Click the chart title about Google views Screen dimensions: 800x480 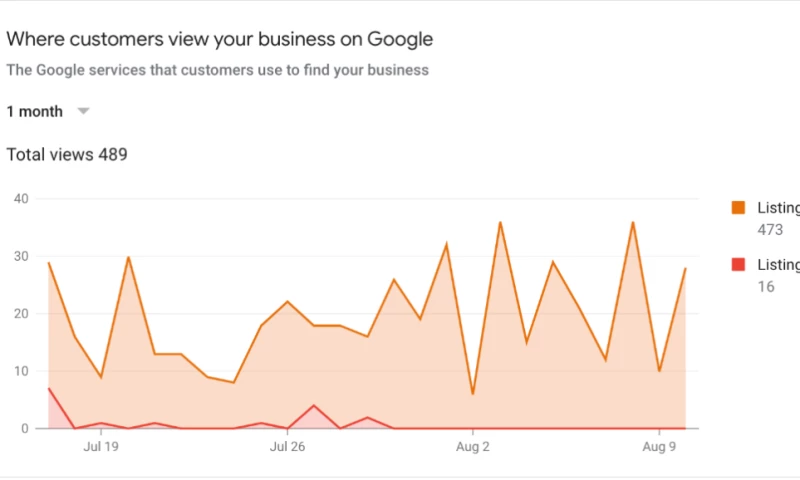click(220, 39)
